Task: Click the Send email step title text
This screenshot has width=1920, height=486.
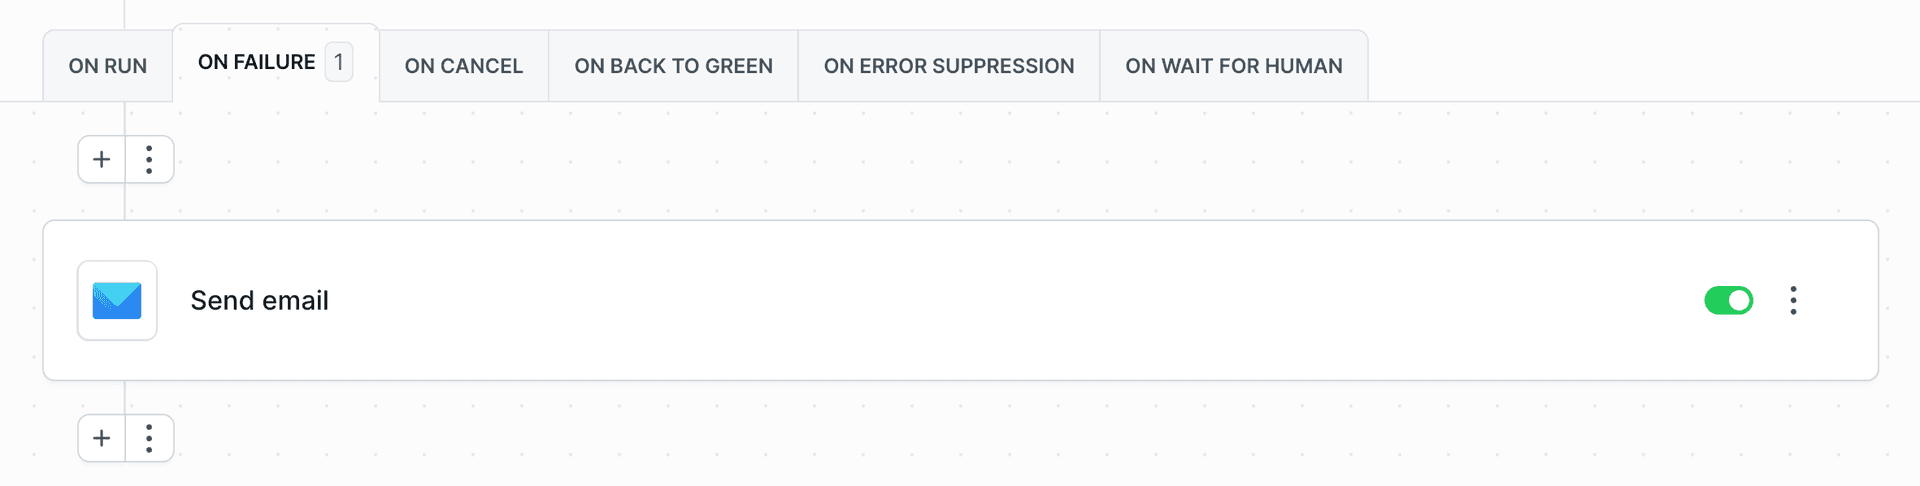Action: point(260,301)
